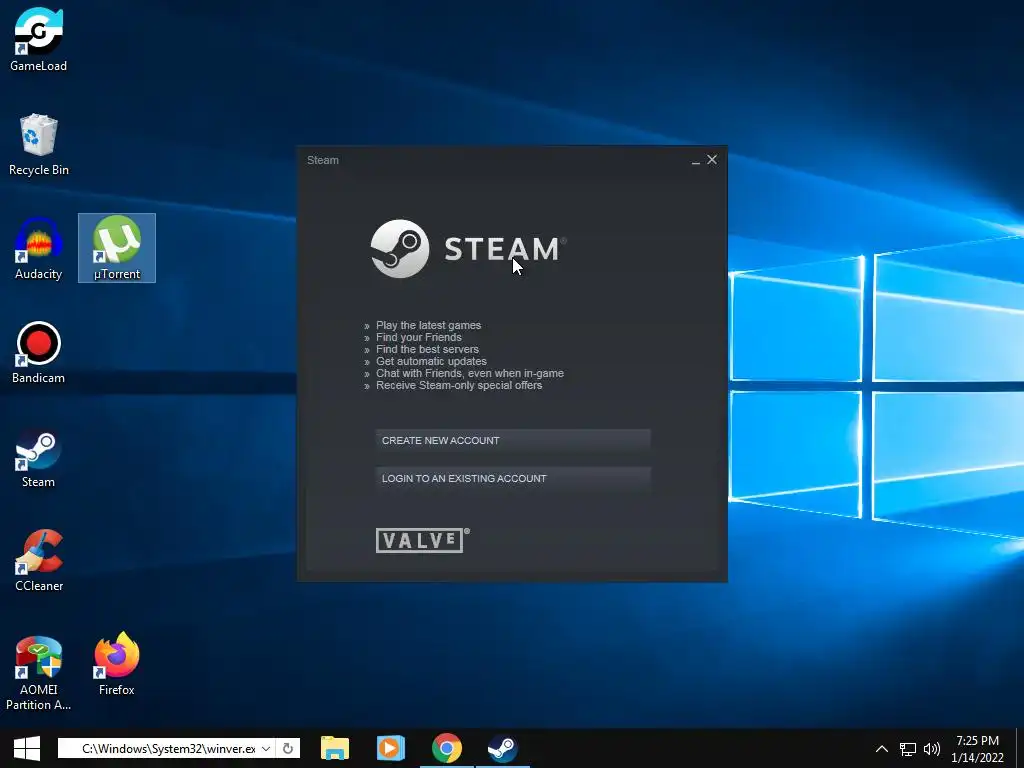
Task: Open the Windows Start menu
Action: [x=27, y=748]
